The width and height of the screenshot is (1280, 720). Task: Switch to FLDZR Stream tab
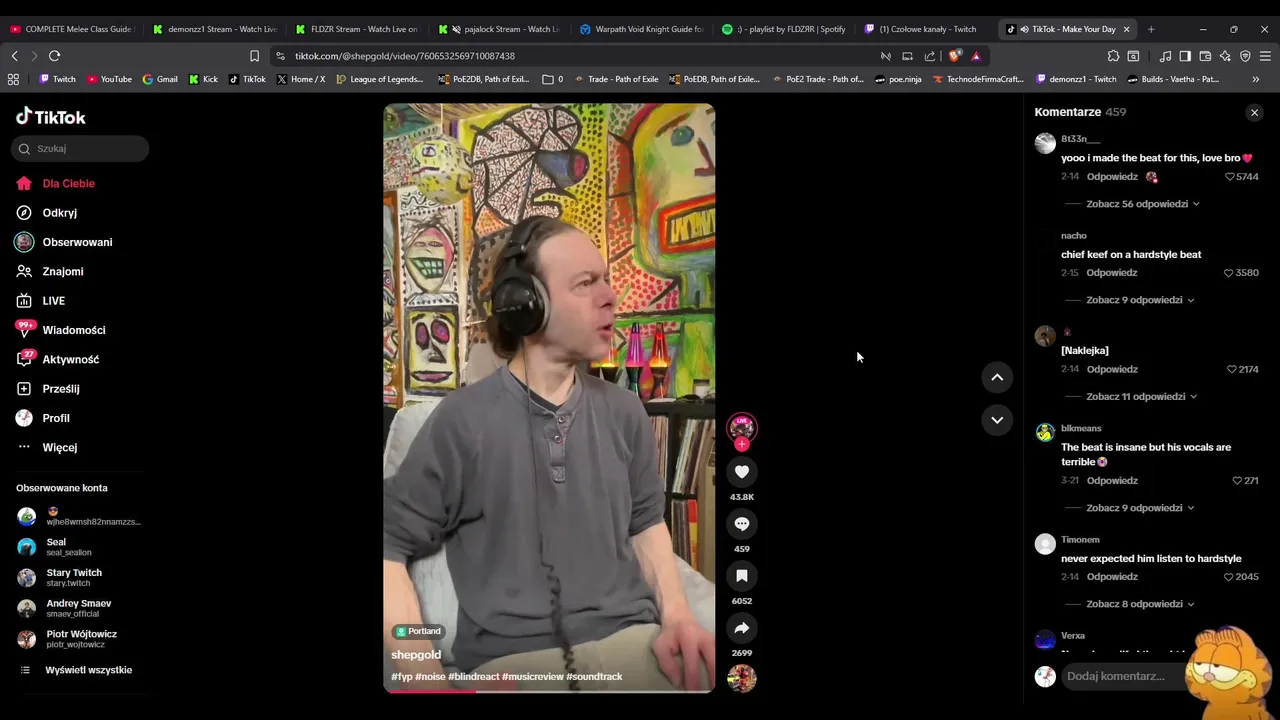point(357,29)
